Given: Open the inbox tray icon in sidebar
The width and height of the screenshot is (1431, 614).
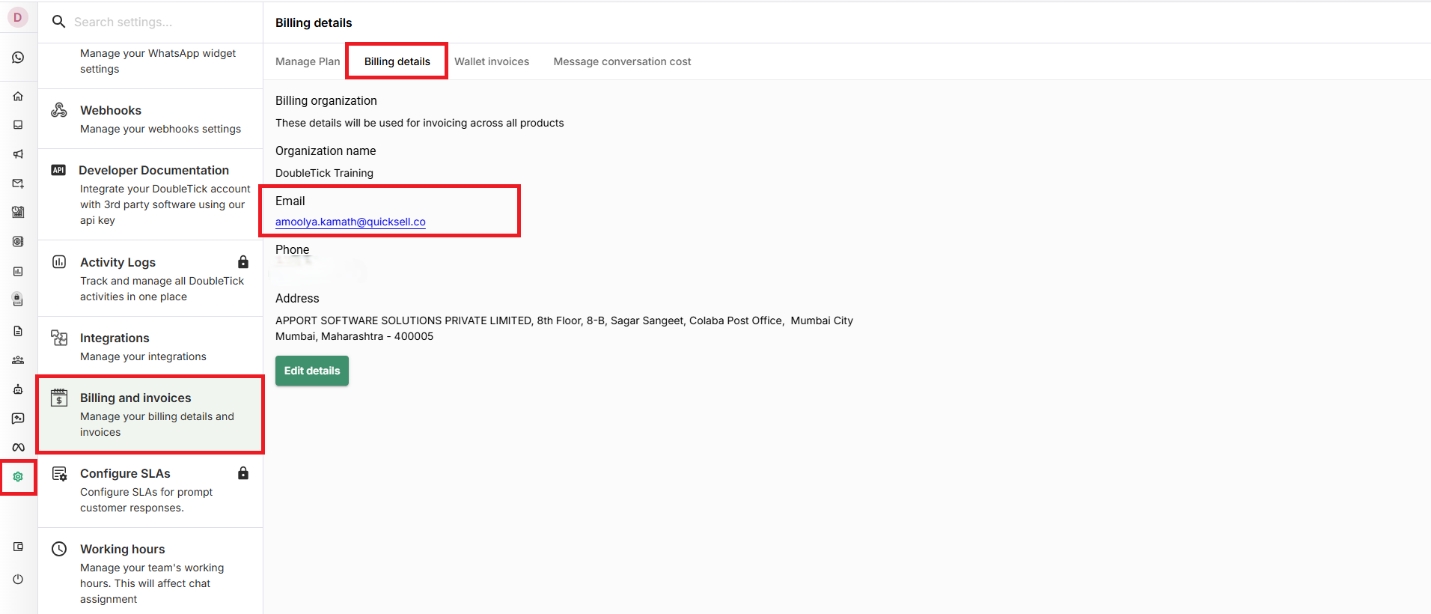Looking at the screenshot, I should [x=18, y=125].
